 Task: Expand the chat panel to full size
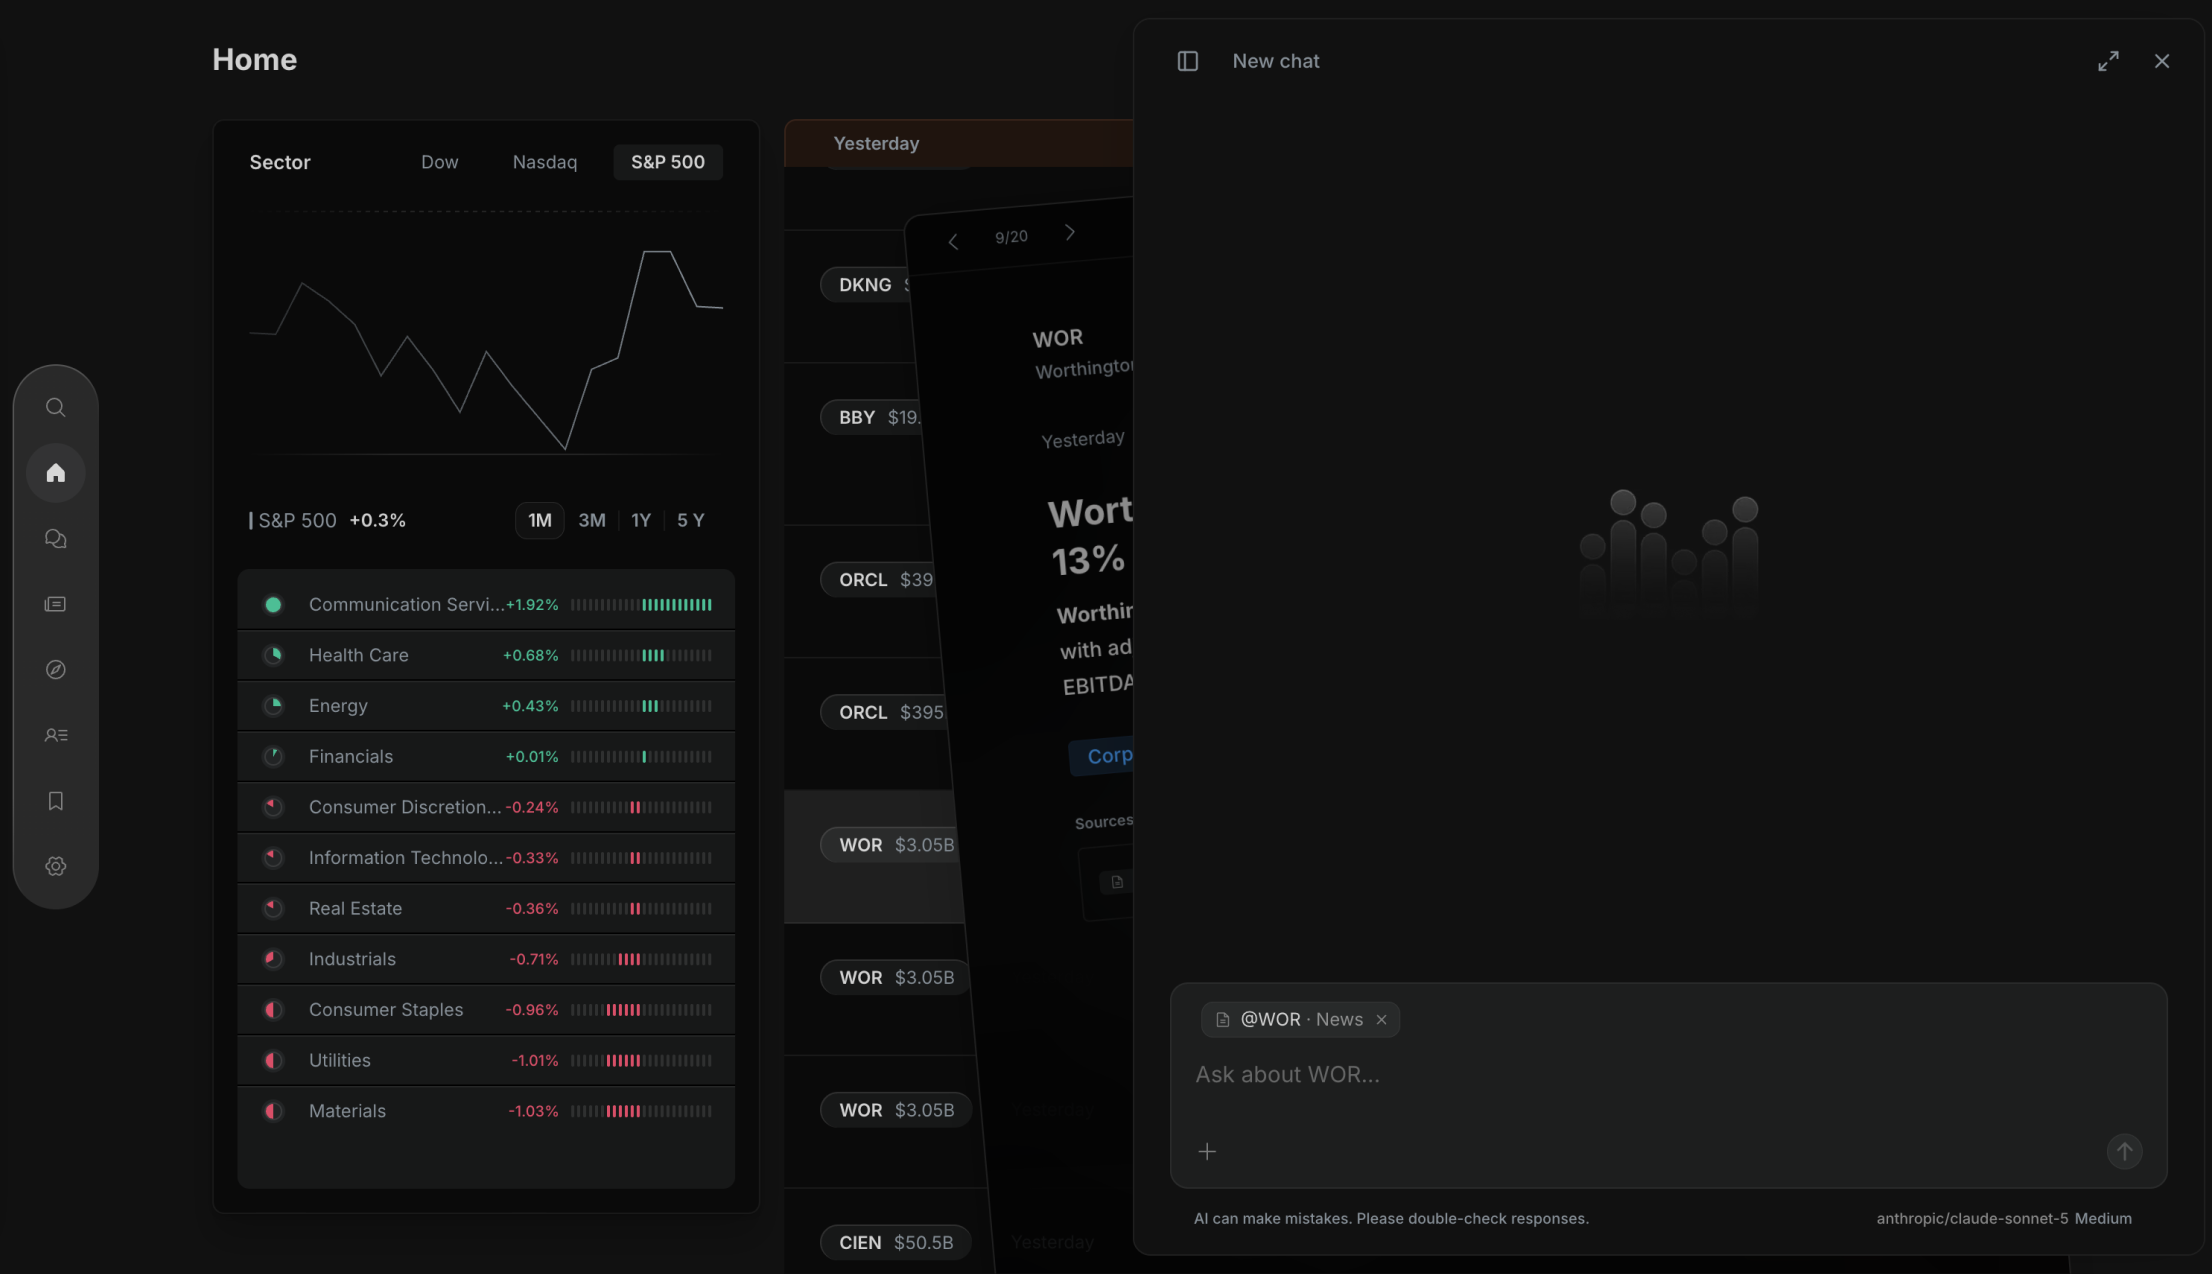click(2108, 61)
